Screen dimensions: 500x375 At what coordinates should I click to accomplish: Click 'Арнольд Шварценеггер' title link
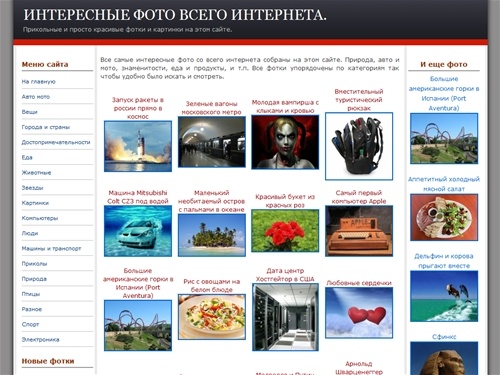click(359, 368)
